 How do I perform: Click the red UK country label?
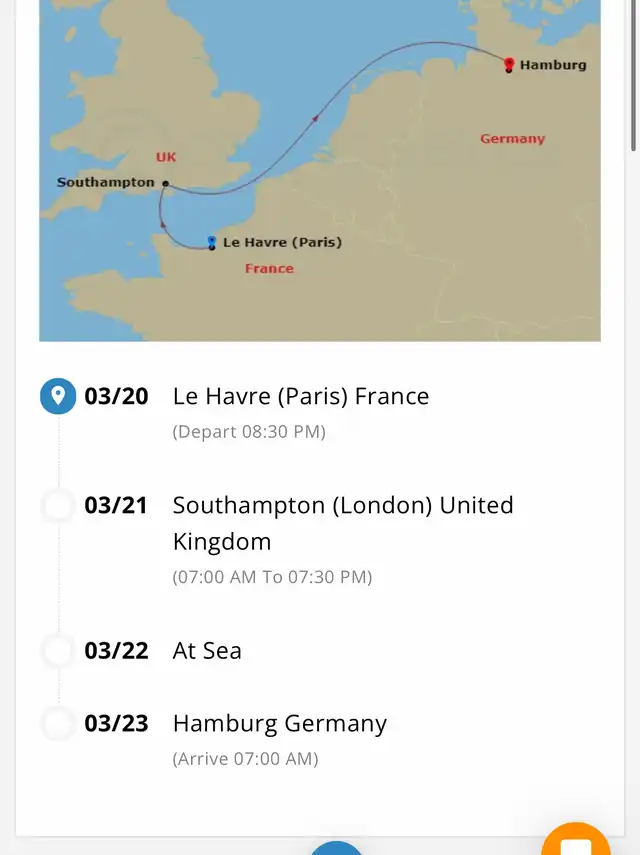(x=166, y=157)
